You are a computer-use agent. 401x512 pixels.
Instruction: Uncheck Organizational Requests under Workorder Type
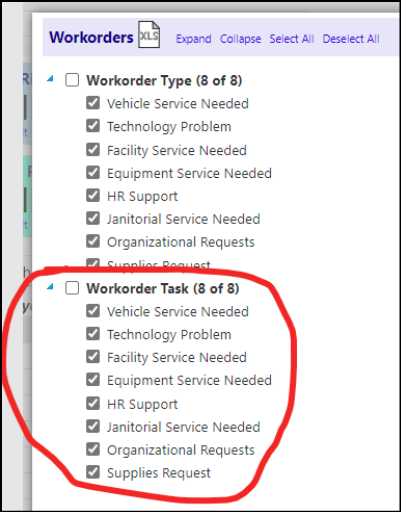click(93, 242)
